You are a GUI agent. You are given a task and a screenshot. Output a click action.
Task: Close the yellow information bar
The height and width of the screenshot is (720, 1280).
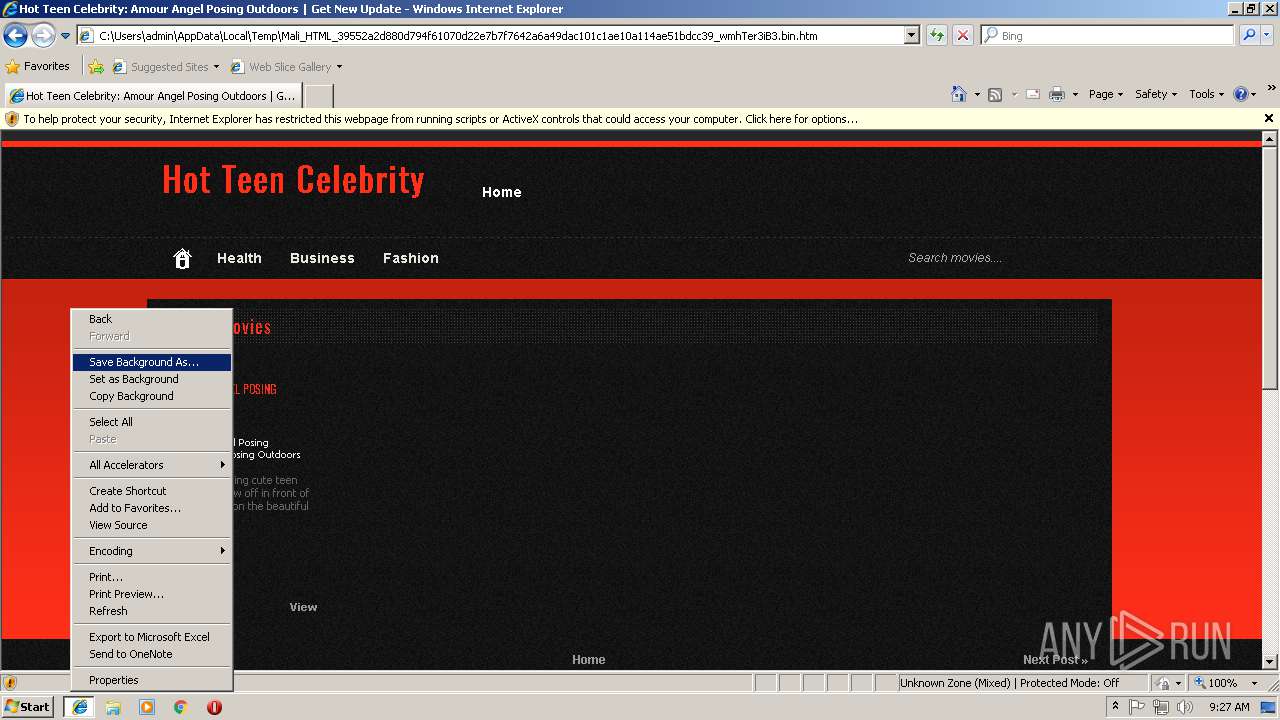click(x=1269, y=118)
